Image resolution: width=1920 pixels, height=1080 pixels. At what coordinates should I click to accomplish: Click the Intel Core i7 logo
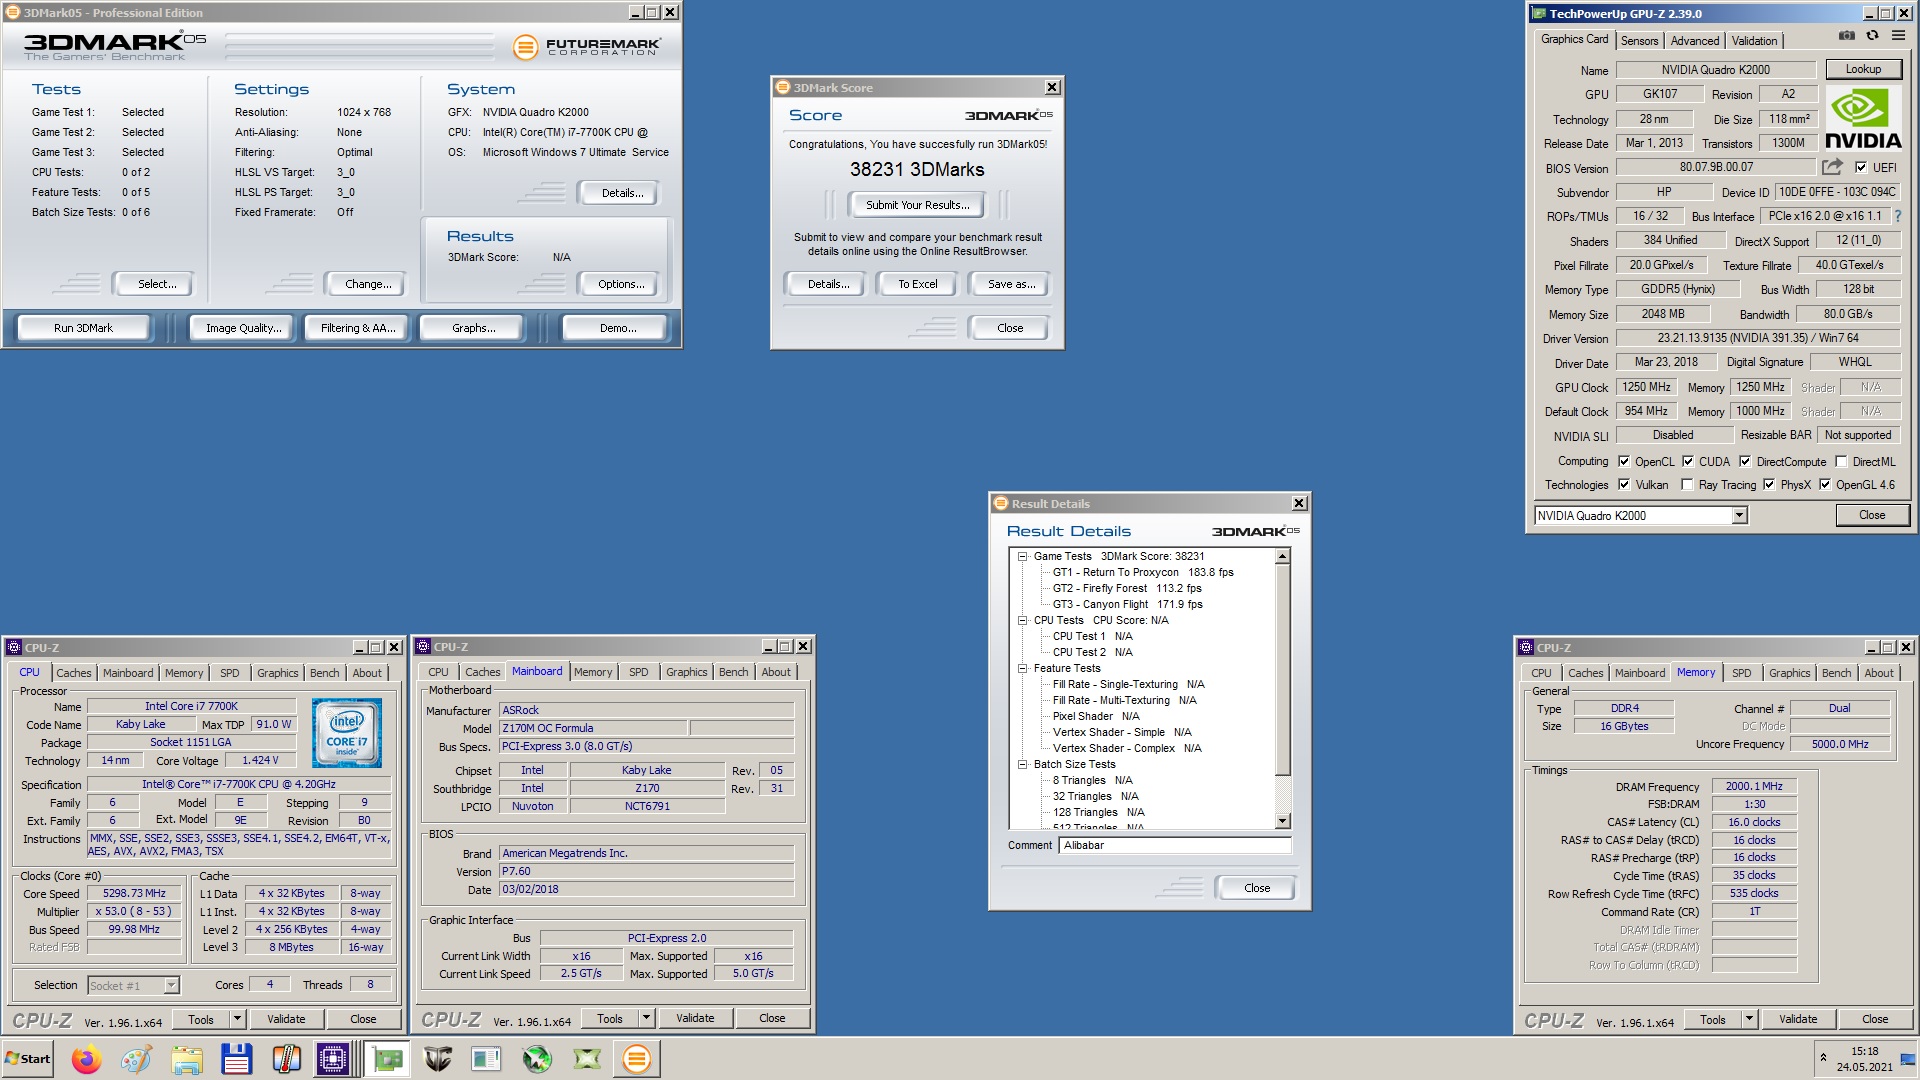coord(347,733)
